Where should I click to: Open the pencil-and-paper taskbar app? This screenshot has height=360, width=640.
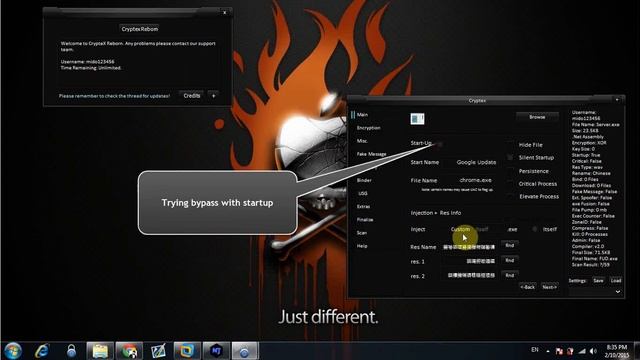[x=158, y=351]
